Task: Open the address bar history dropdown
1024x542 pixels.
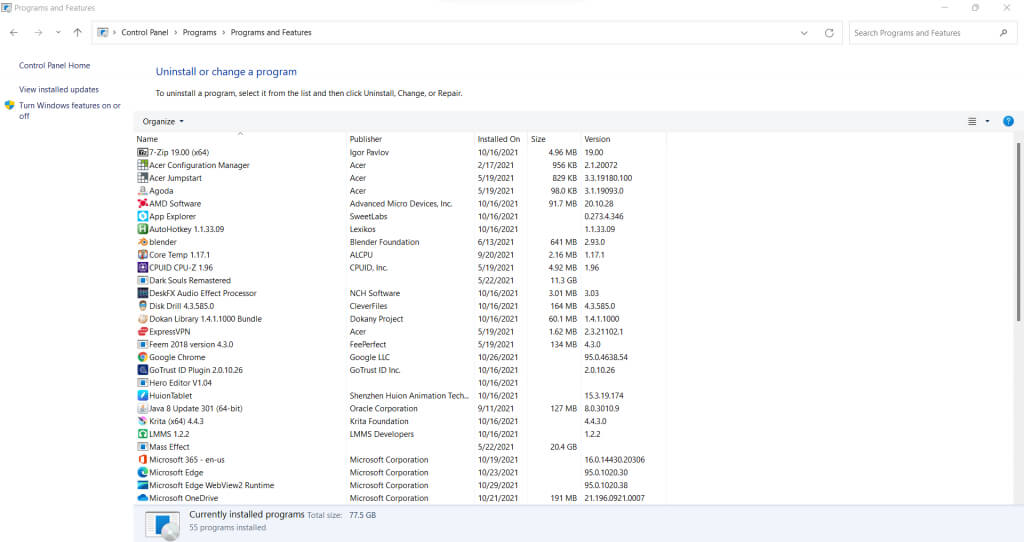Action: pos(805,33)
